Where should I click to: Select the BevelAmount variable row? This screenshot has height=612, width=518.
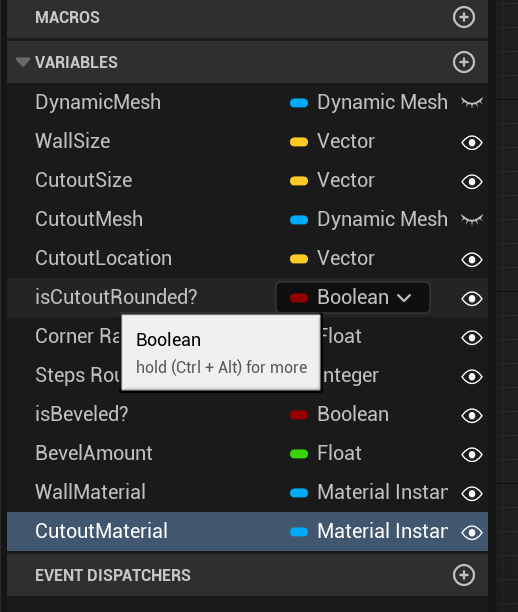(x=247, y=454)
